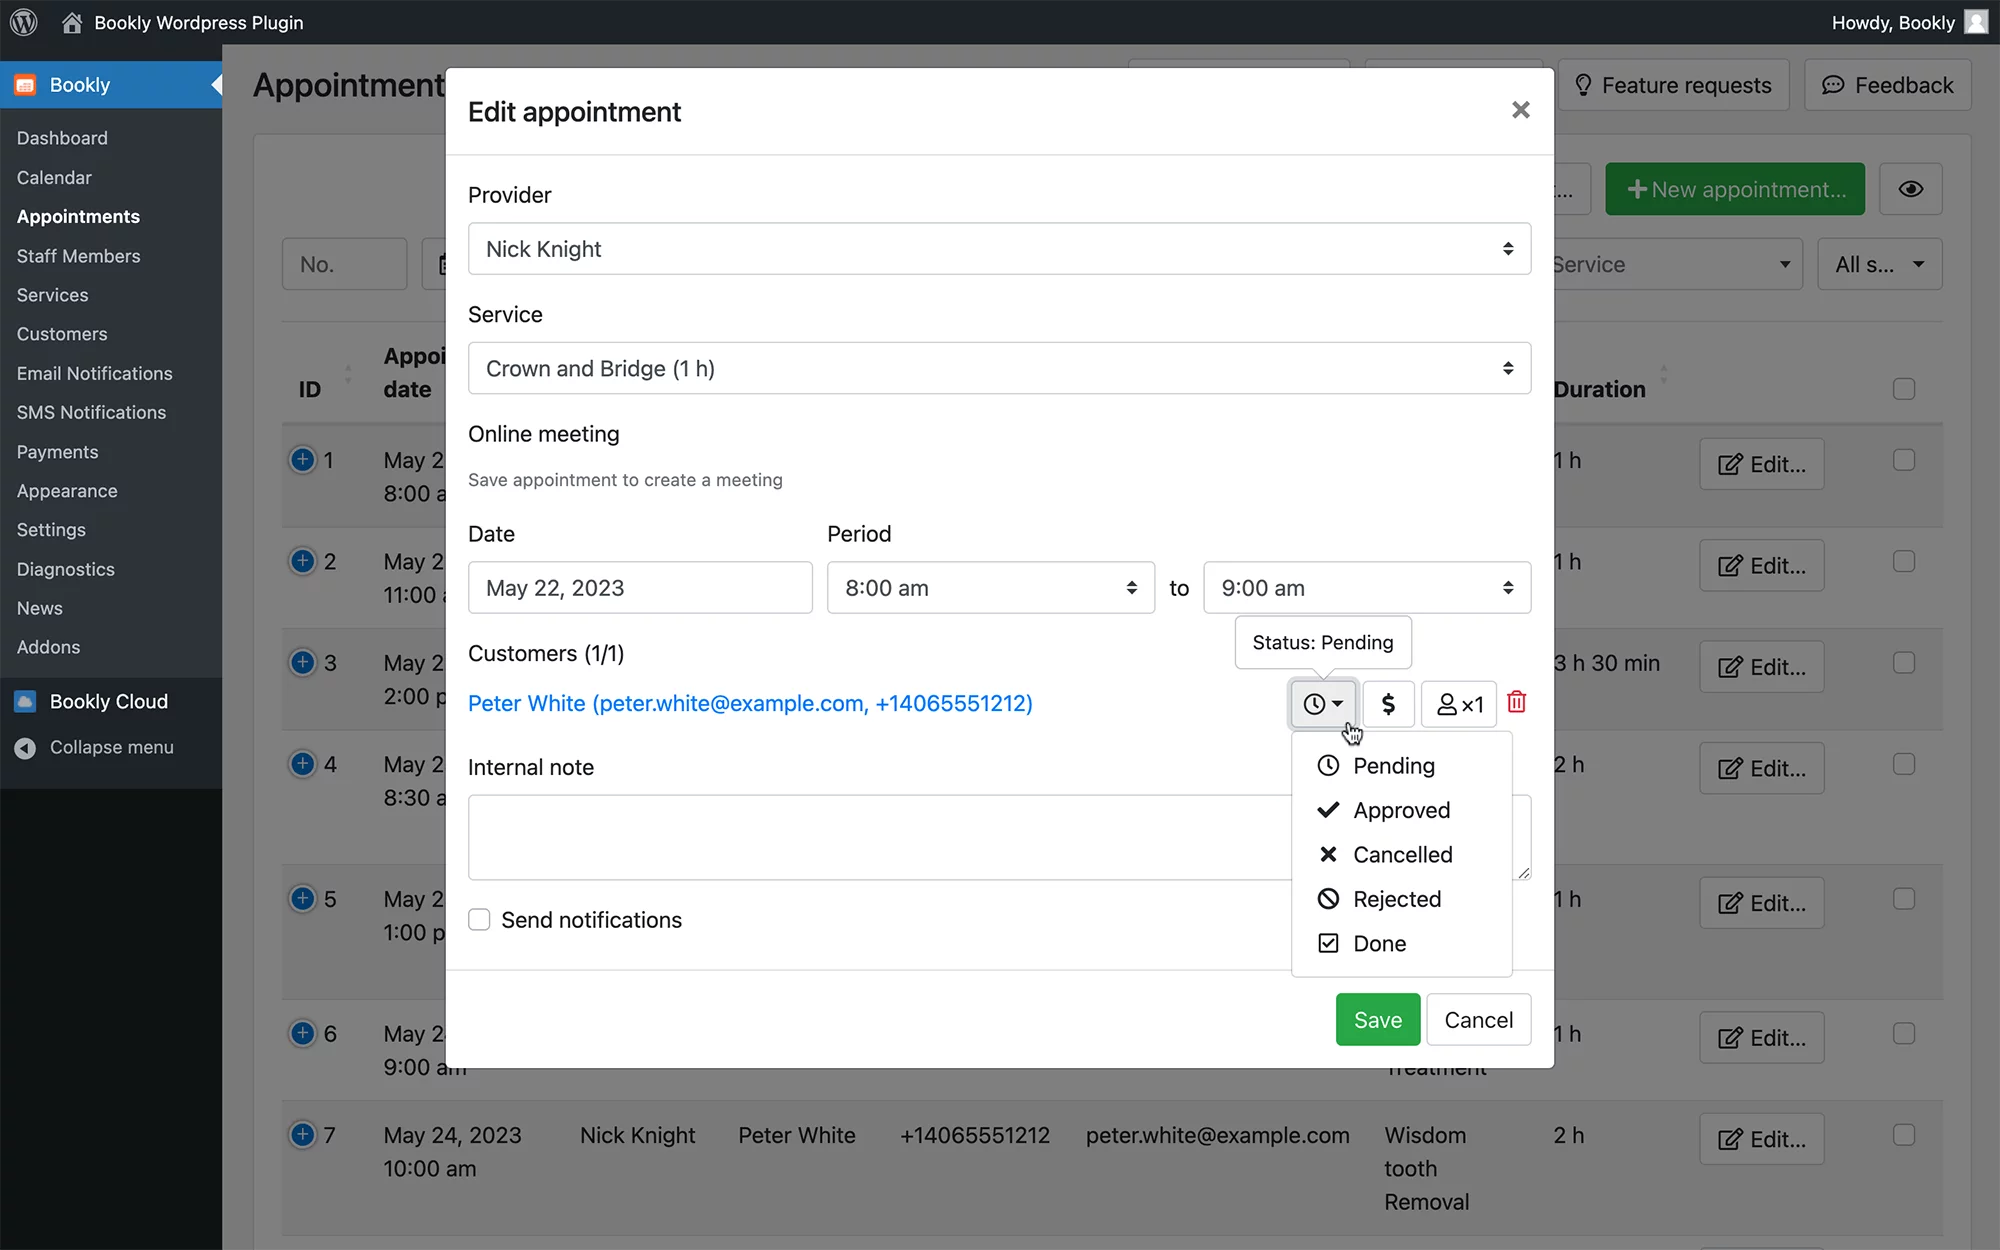This screenshot has height=1250, width=2000.
Task: Tick the checkbox for appointment row 2
Action: tap(1904, 560)
